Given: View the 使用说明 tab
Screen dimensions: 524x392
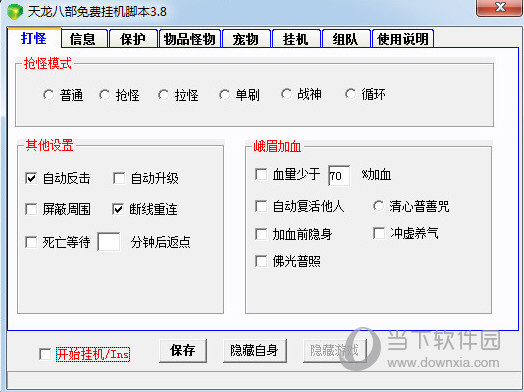Looking at the screenshot, I should click(403, 39).
